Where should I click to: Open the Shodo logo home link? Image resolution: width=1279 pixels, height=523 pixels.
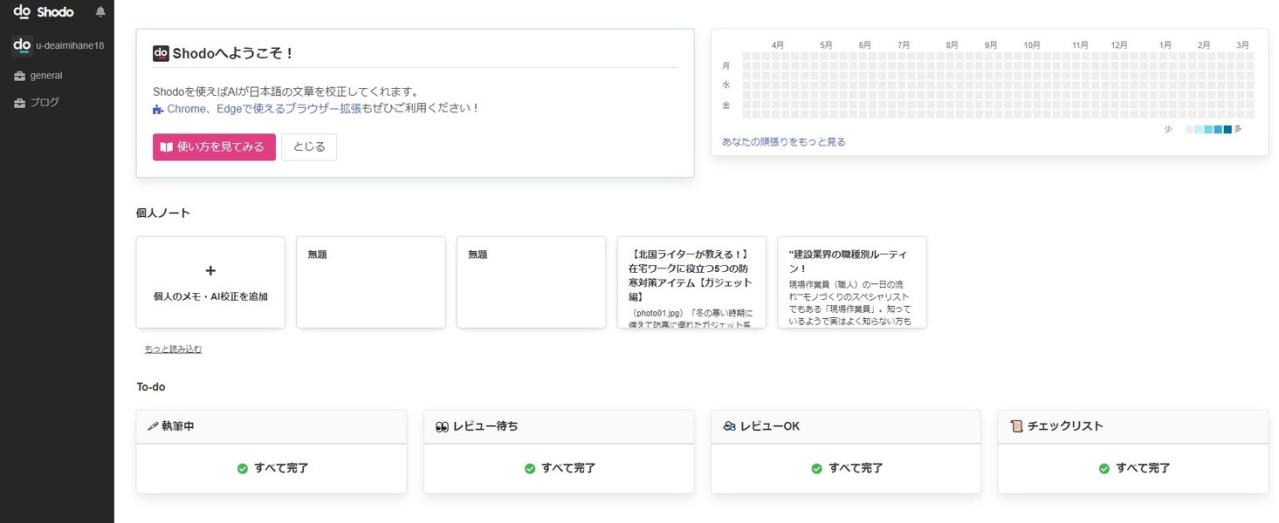point(43,12)
